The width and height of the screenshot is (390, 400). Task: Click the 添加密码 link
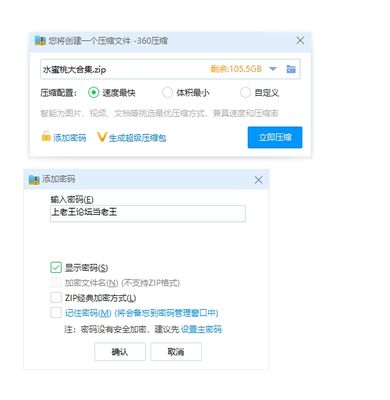(x=70, y=137)
